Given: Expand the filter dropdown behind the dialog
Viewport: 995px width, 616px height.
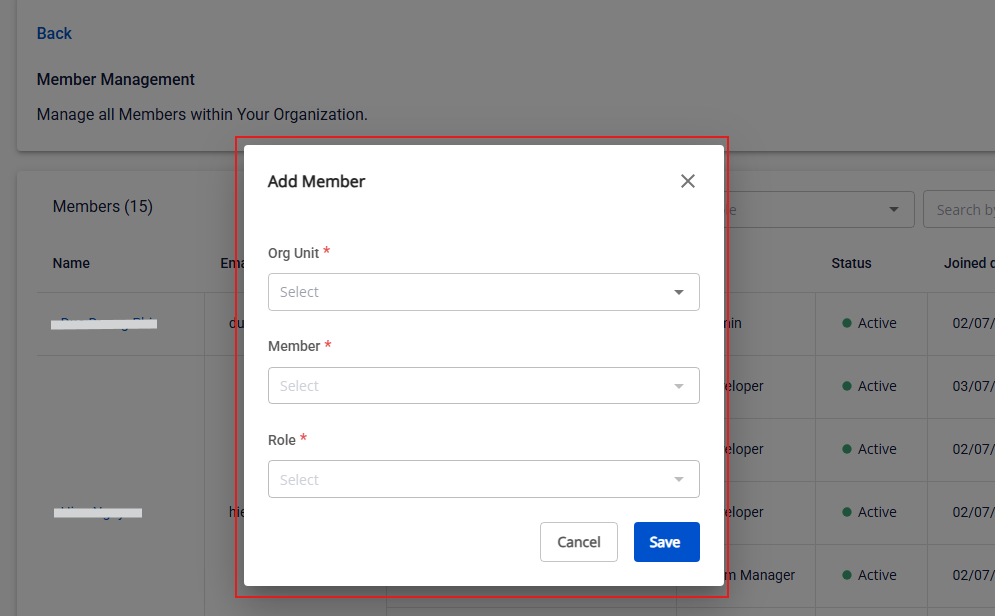Looking at the screenshot, I should tap(893, 210).
